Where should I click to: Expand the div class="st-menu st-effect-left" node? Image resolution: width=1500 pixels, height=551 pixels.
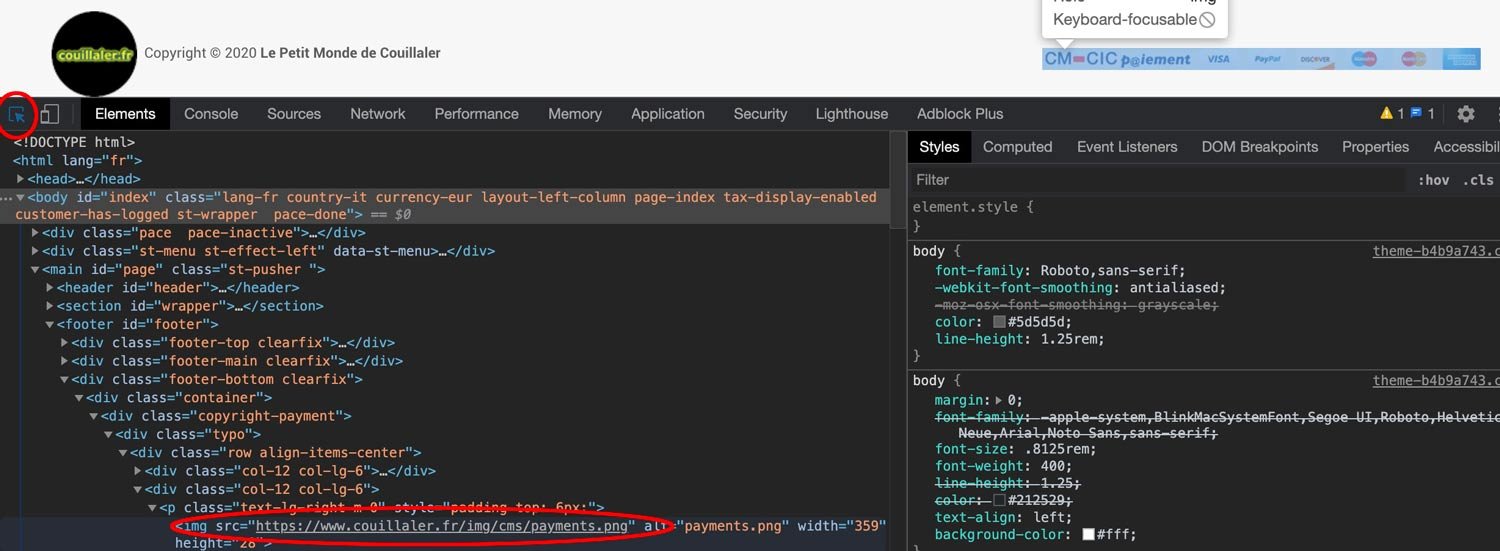[x=35, y=252]
